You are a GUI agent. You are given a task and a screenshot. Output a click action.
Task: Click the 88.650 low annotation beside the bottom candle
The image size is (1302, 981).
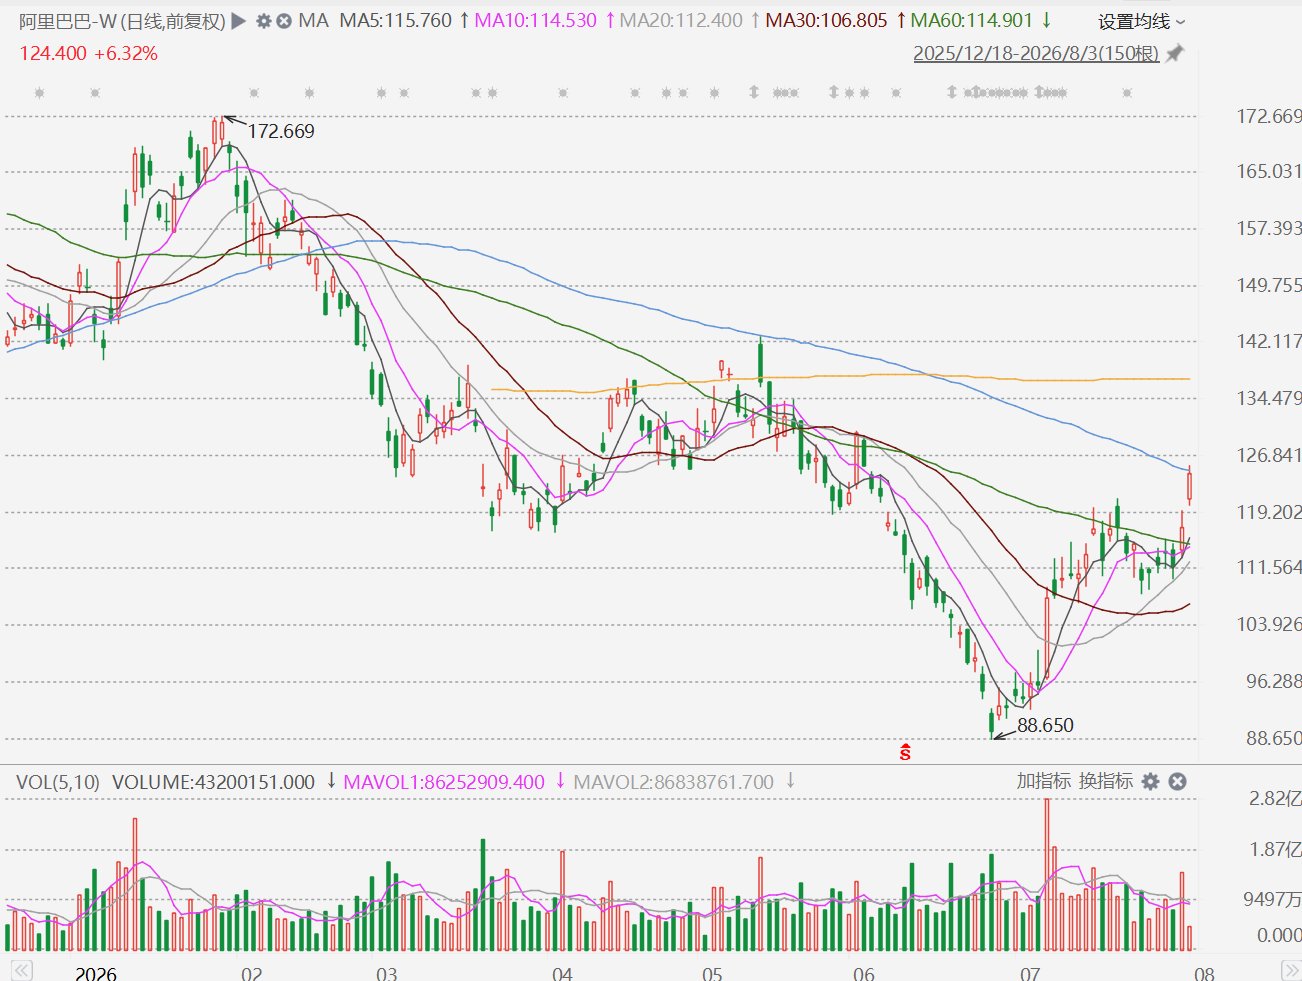1045,725
